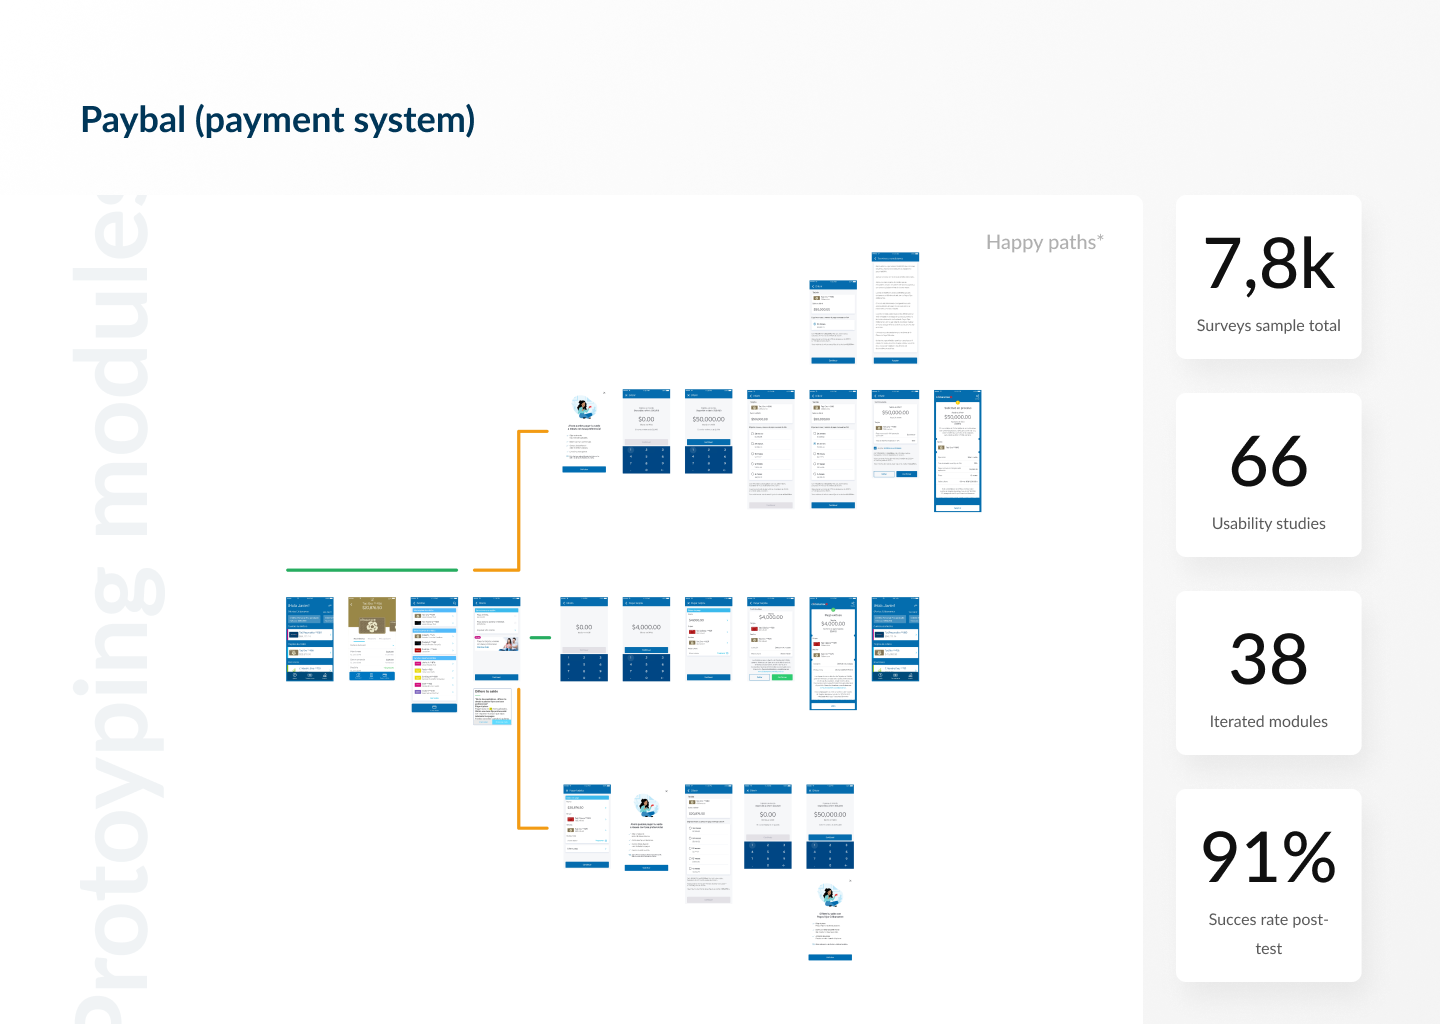Click the orange branching connector line

coord(518,500)
